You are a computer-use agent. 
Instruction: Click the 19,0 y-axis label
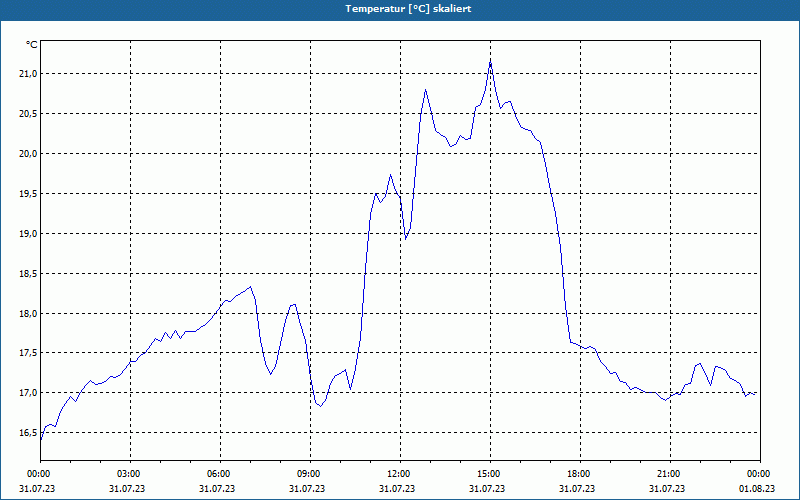(28, 234)
